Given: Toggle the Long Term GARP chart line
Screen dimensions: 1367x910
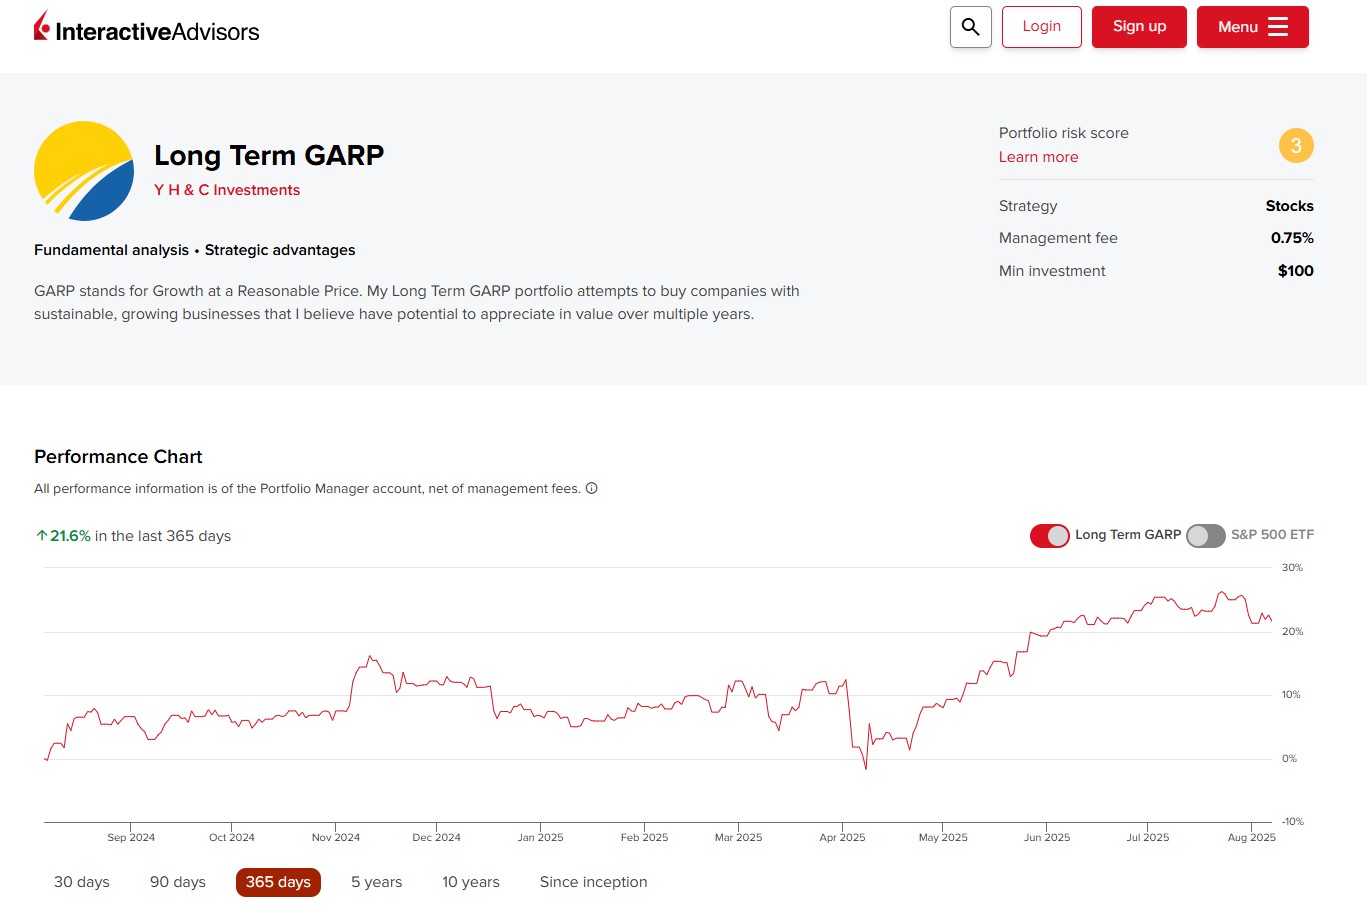Looking at the screenshot, I should [x=1050, y=536].
